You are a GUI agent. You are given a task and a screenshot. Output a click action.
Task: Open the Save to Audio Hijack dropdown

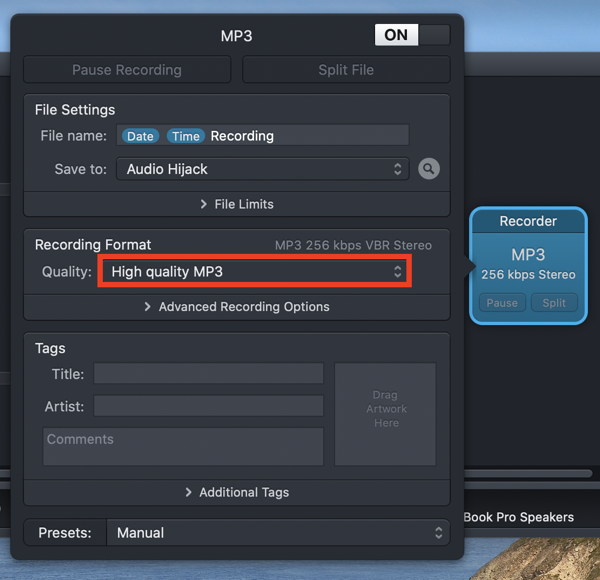262,169
